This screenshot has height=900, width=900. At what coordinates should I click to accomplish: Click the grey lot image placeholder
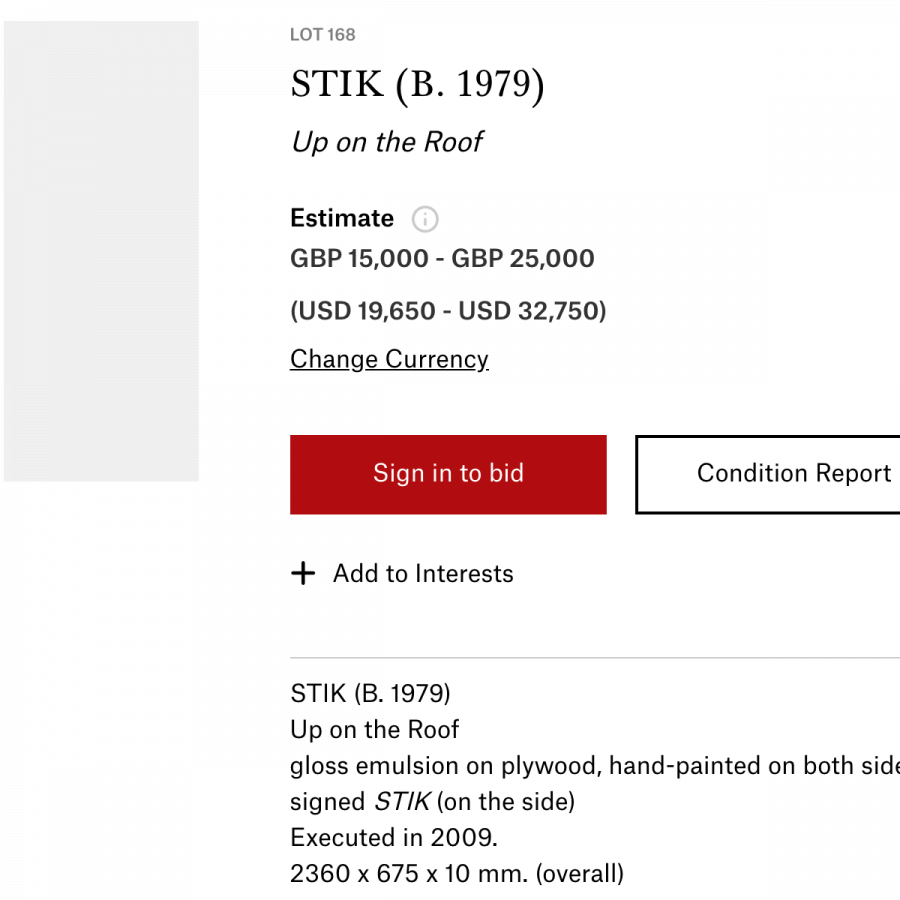tap(102, 251)
